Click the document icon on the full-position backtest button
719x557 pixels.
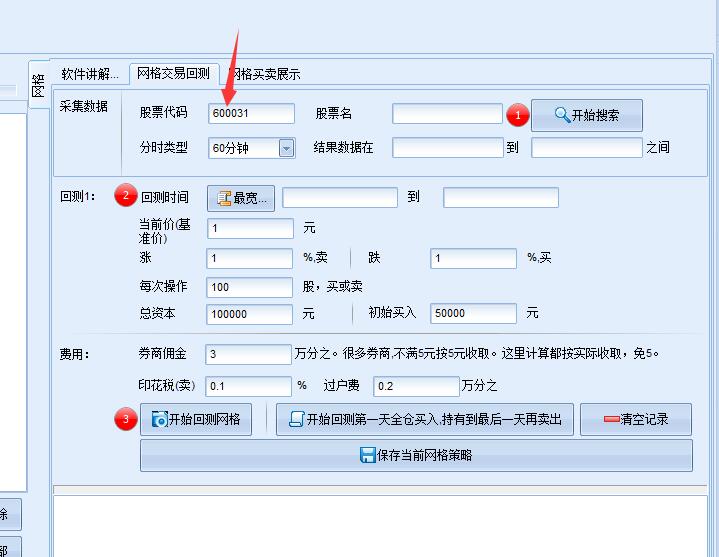click(x=296, y=419)
